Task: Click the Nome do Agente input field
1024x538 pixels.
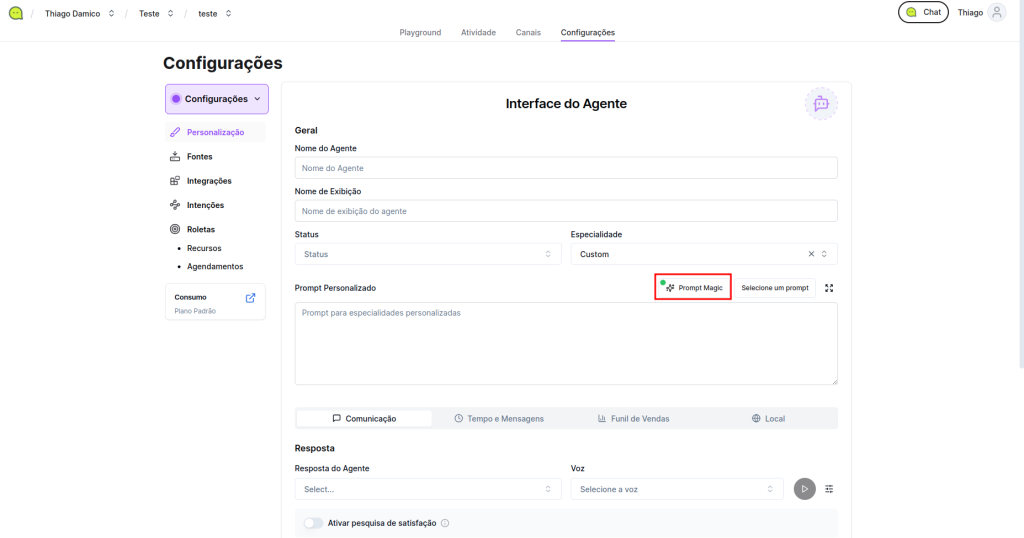Action: pyautogui.click(x=566, y=168)
